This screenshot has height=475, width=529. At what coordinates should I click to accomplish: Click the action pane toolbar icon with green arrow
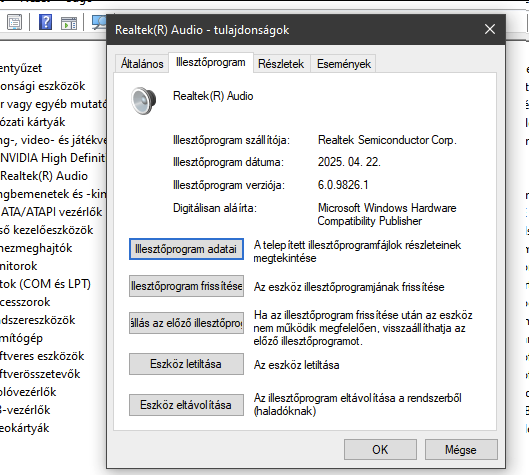click(69, 23)
